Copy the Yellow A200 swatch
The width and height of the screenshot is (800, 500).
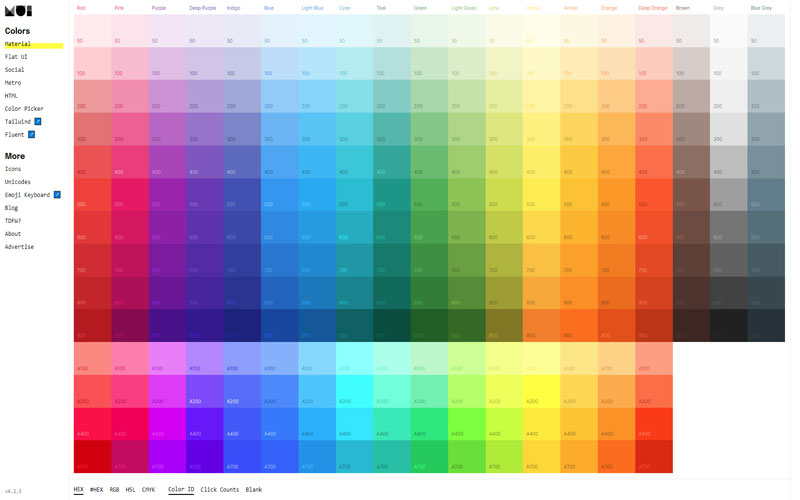(542, 391)
